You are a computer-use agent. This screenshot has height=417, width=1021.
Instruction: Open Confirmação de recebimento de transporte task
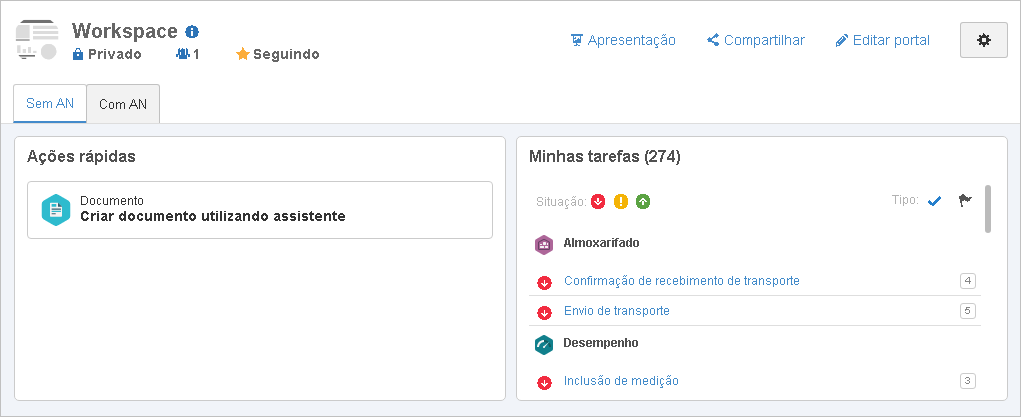coord(682,281)
